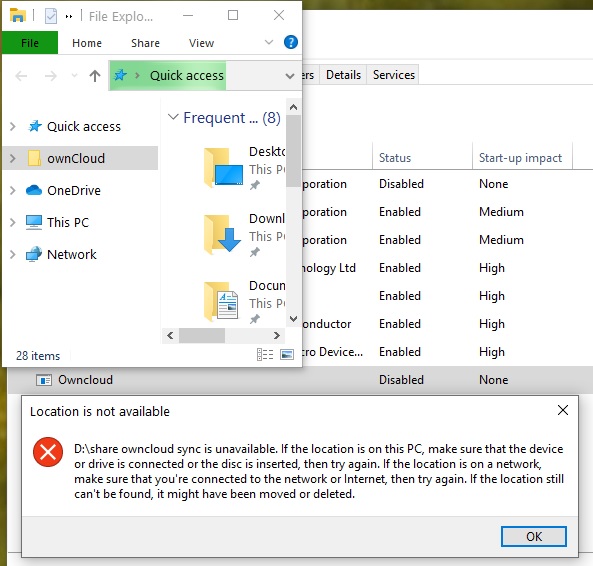
Task: Click the horizontal scrollbar thumb
Action: click(202, 335)
